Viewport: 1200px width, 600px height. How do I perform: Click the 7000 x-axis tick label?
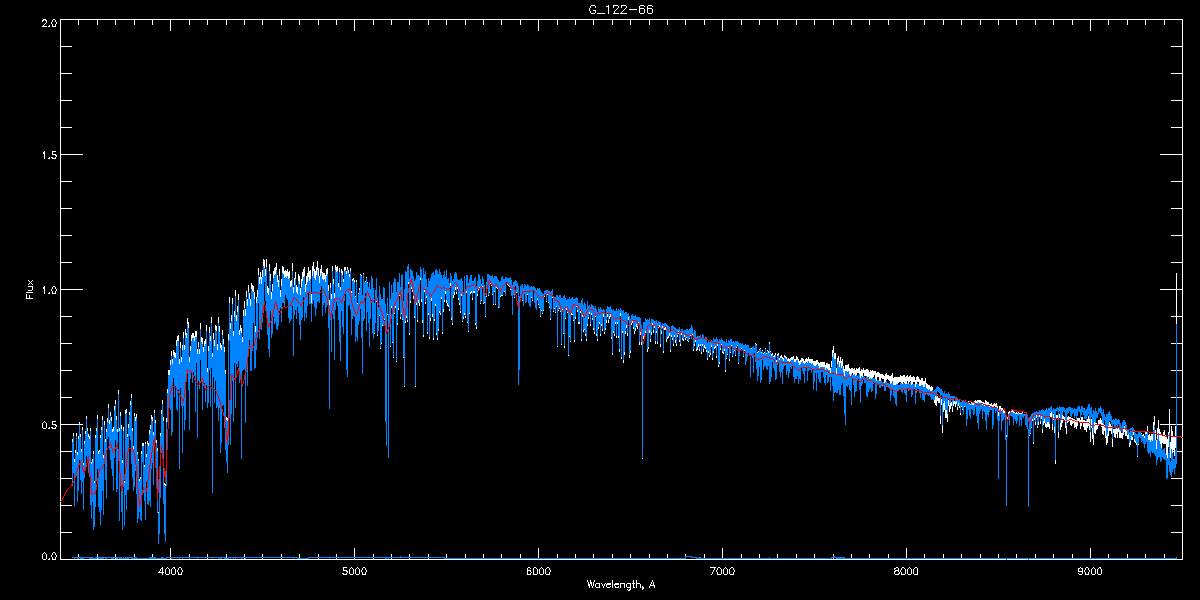[722, 572]
